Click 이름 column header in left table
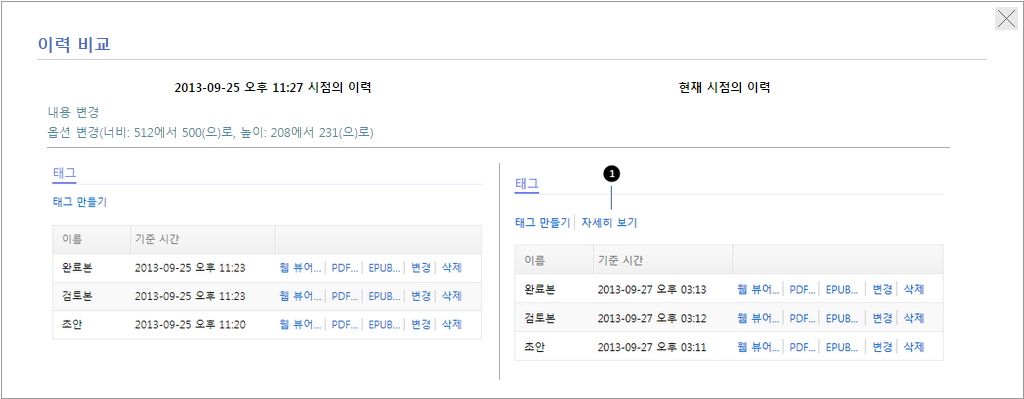The height and width of the screenshot is (399, 1024). click(72, 240)
